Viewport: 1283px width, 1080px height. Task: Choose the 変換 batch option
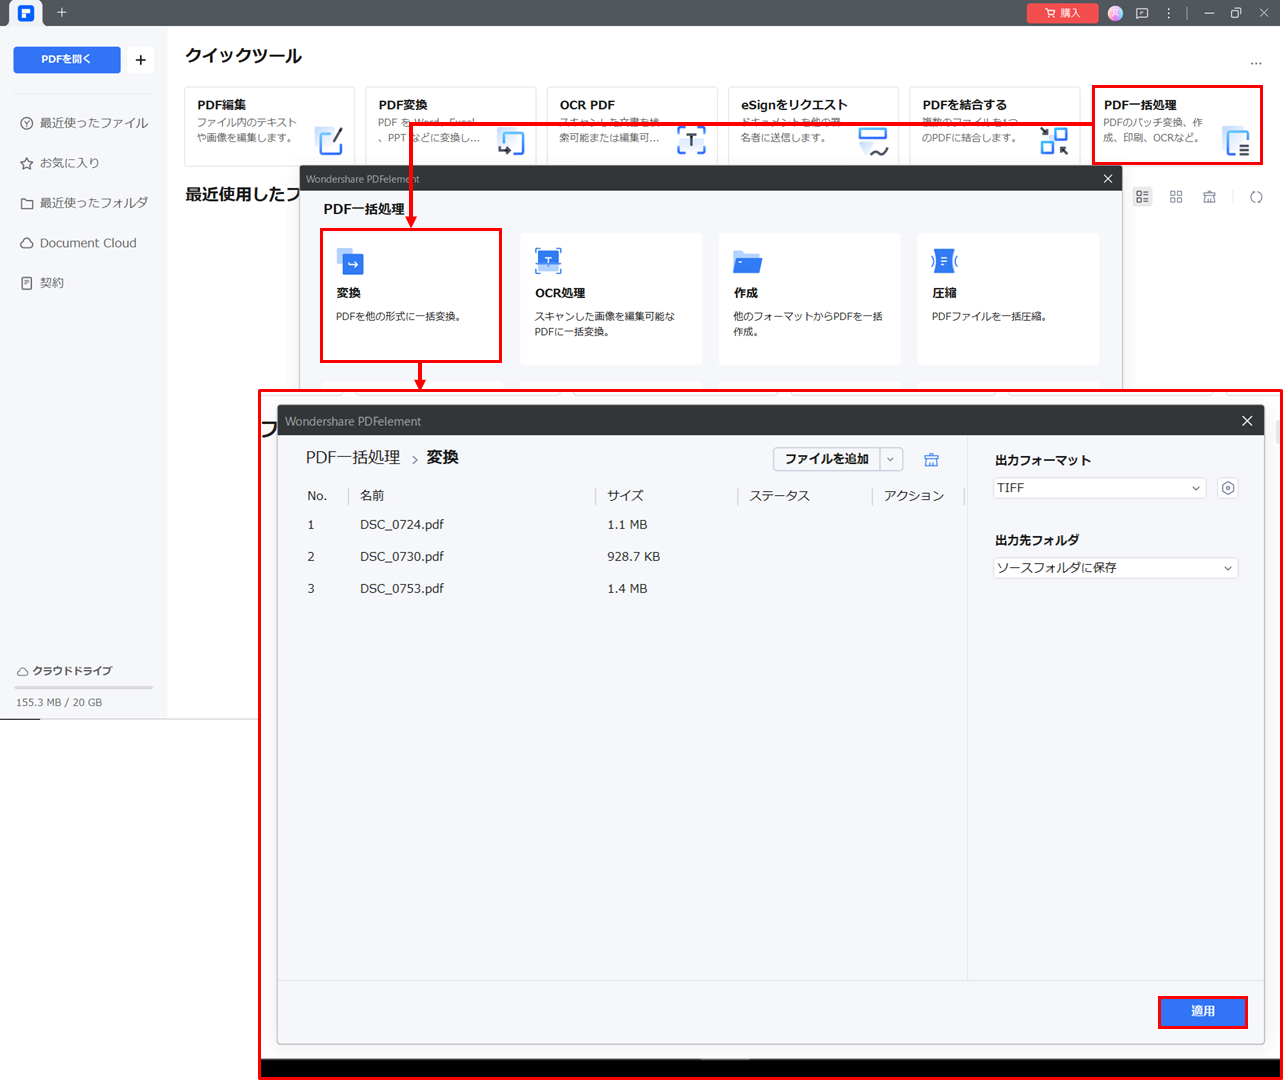(x=411, y=296)
